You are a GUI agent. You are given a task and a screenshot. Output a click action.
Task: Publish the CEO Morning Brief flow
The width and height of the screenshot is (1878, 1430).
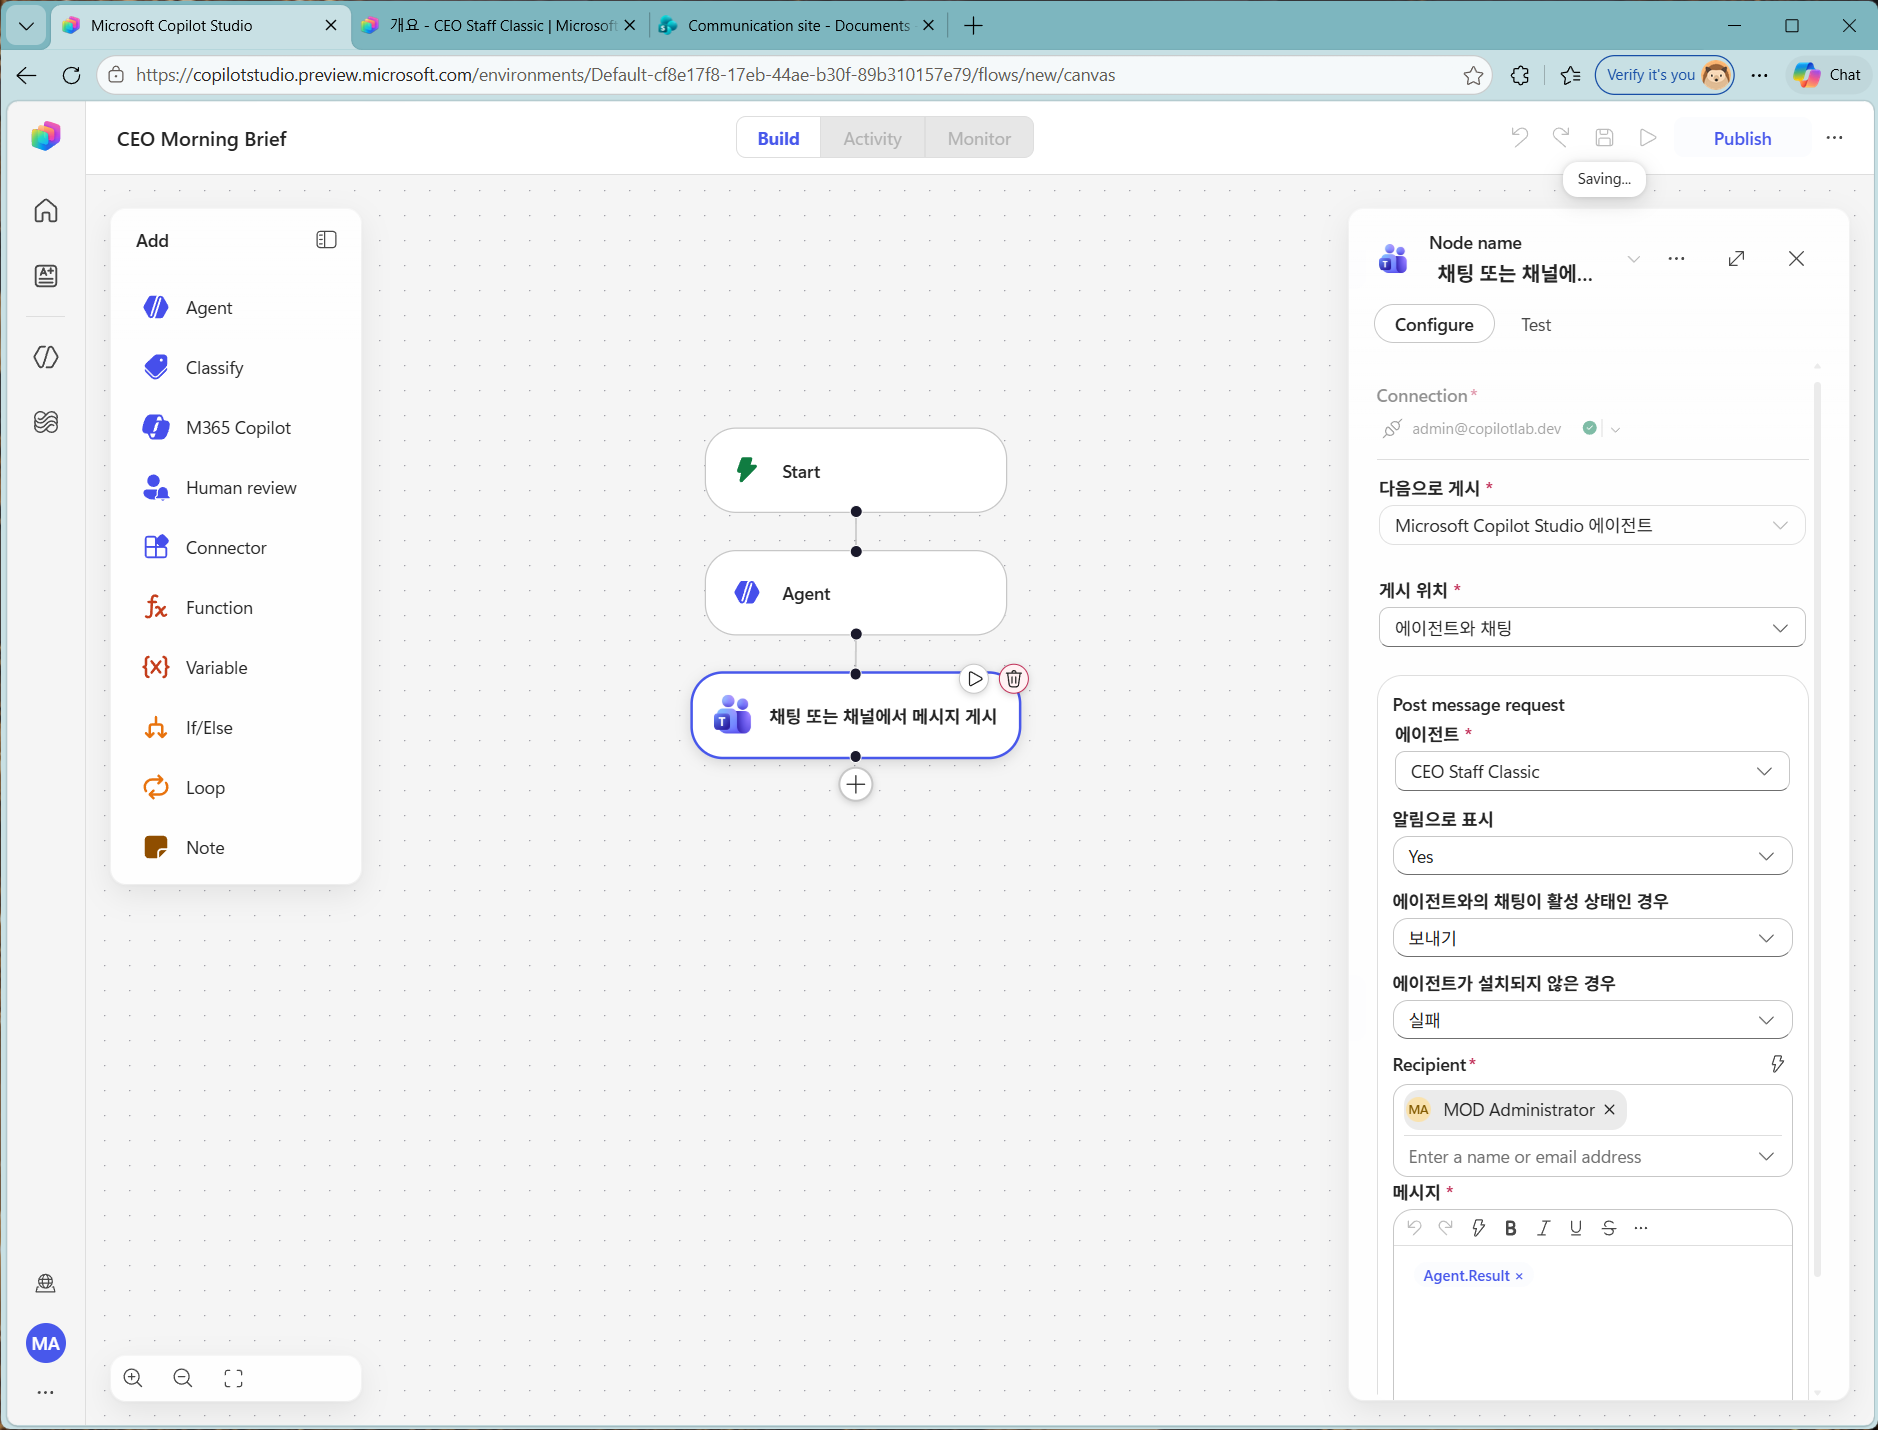(1742, 138)
